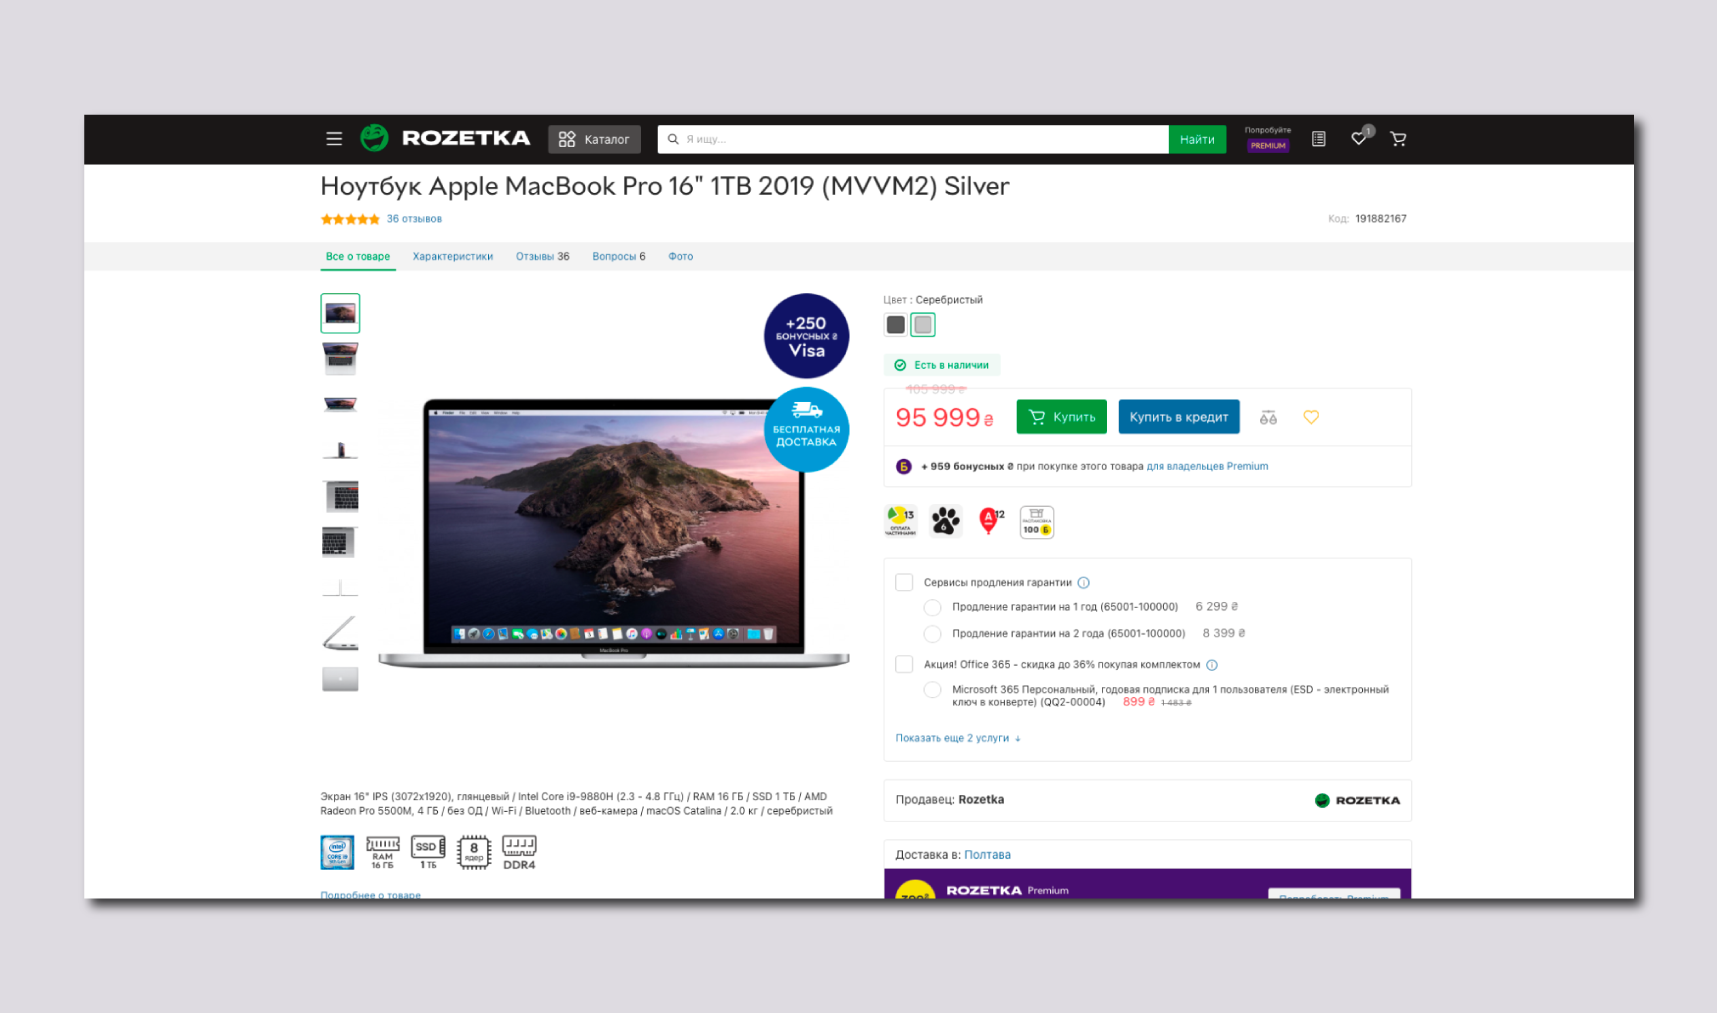This screenshot has width=1717, height=1013.
Task: Check the warranty extension services checkbox
Action: coord(904,582)
